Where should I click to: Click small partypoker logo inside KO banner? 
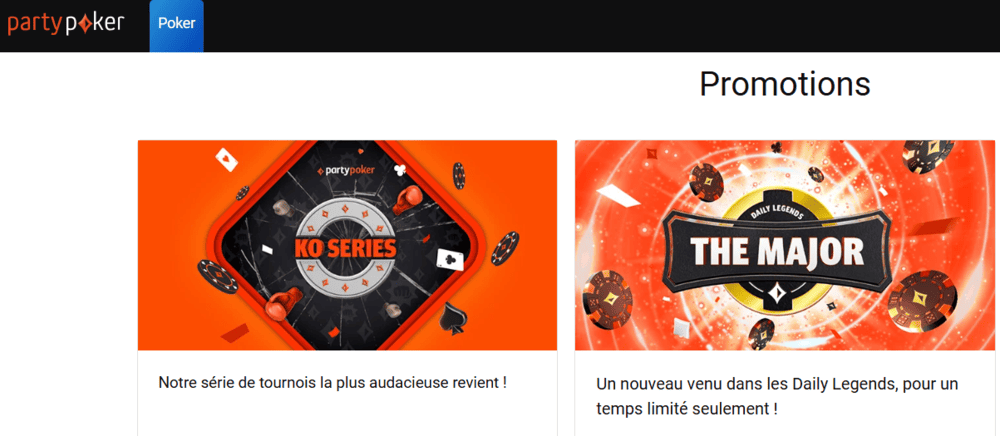346,170
